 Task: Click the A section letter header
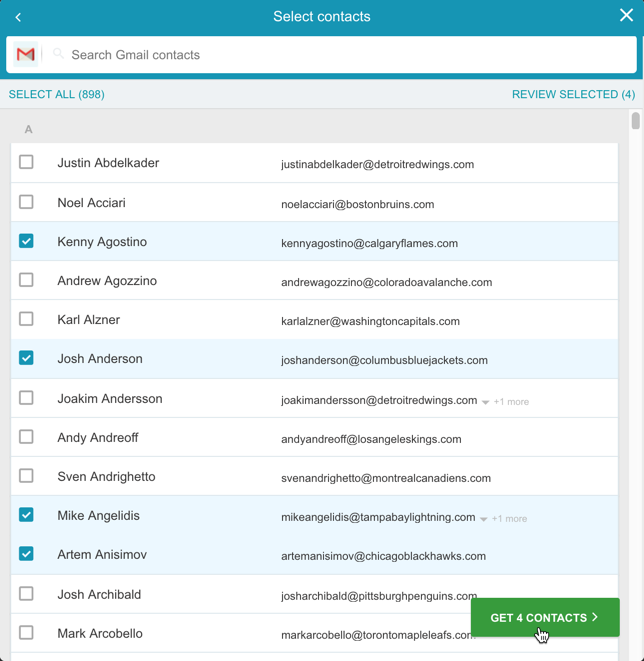(28, 129)
